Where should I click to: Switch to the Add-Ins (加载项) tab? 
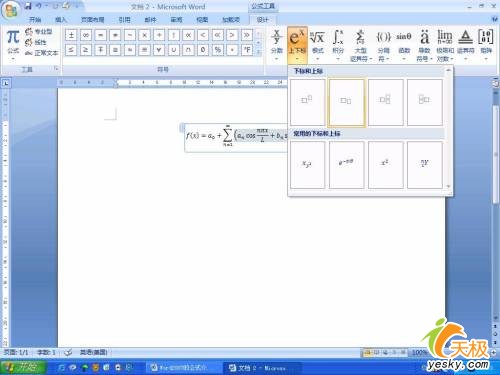(x=231, y=20)
